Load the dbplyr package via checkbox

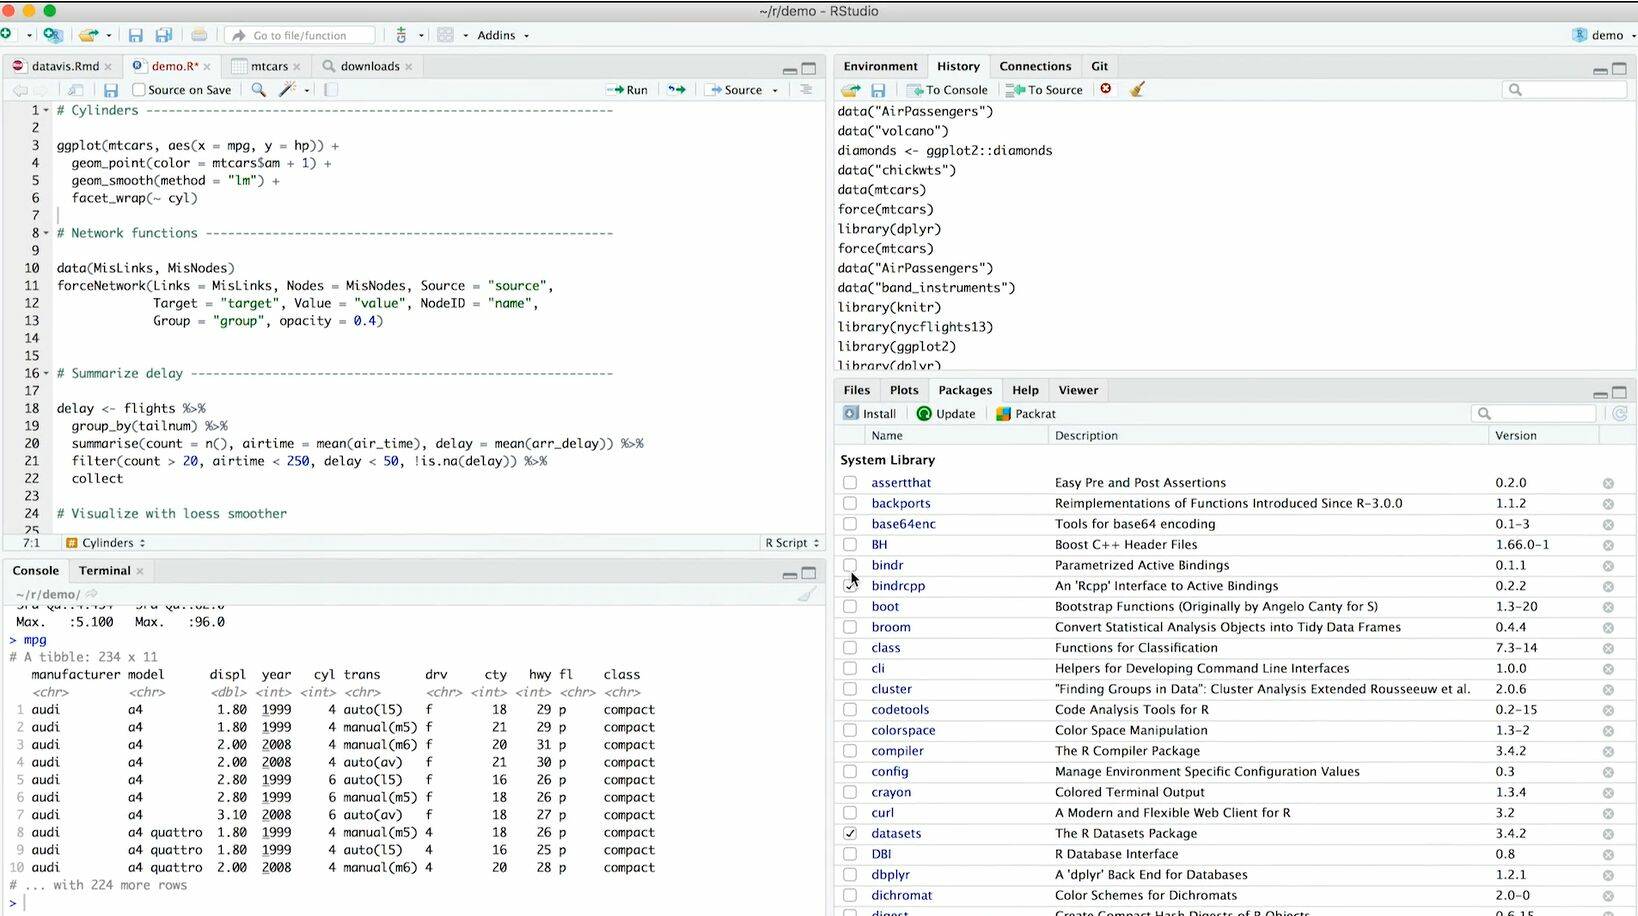click(850, 874)
